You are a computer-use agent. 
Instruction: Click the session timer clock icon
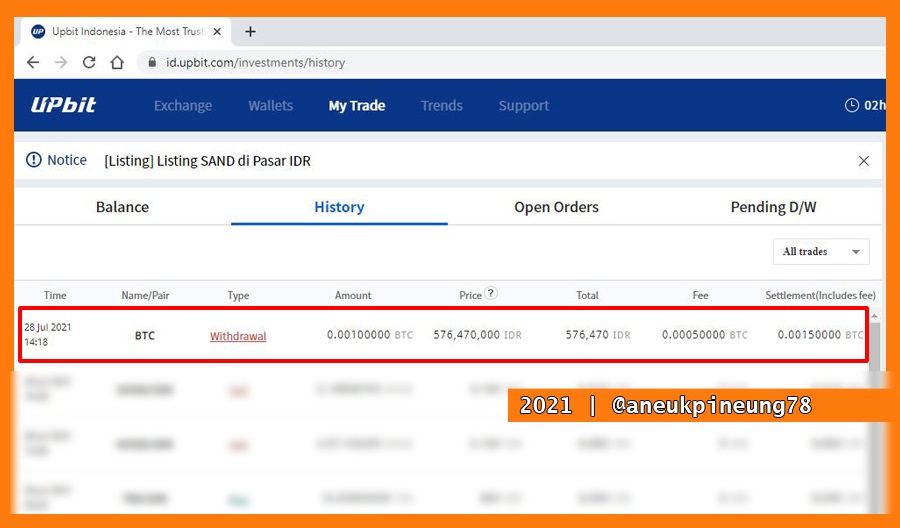pos(852,105)
